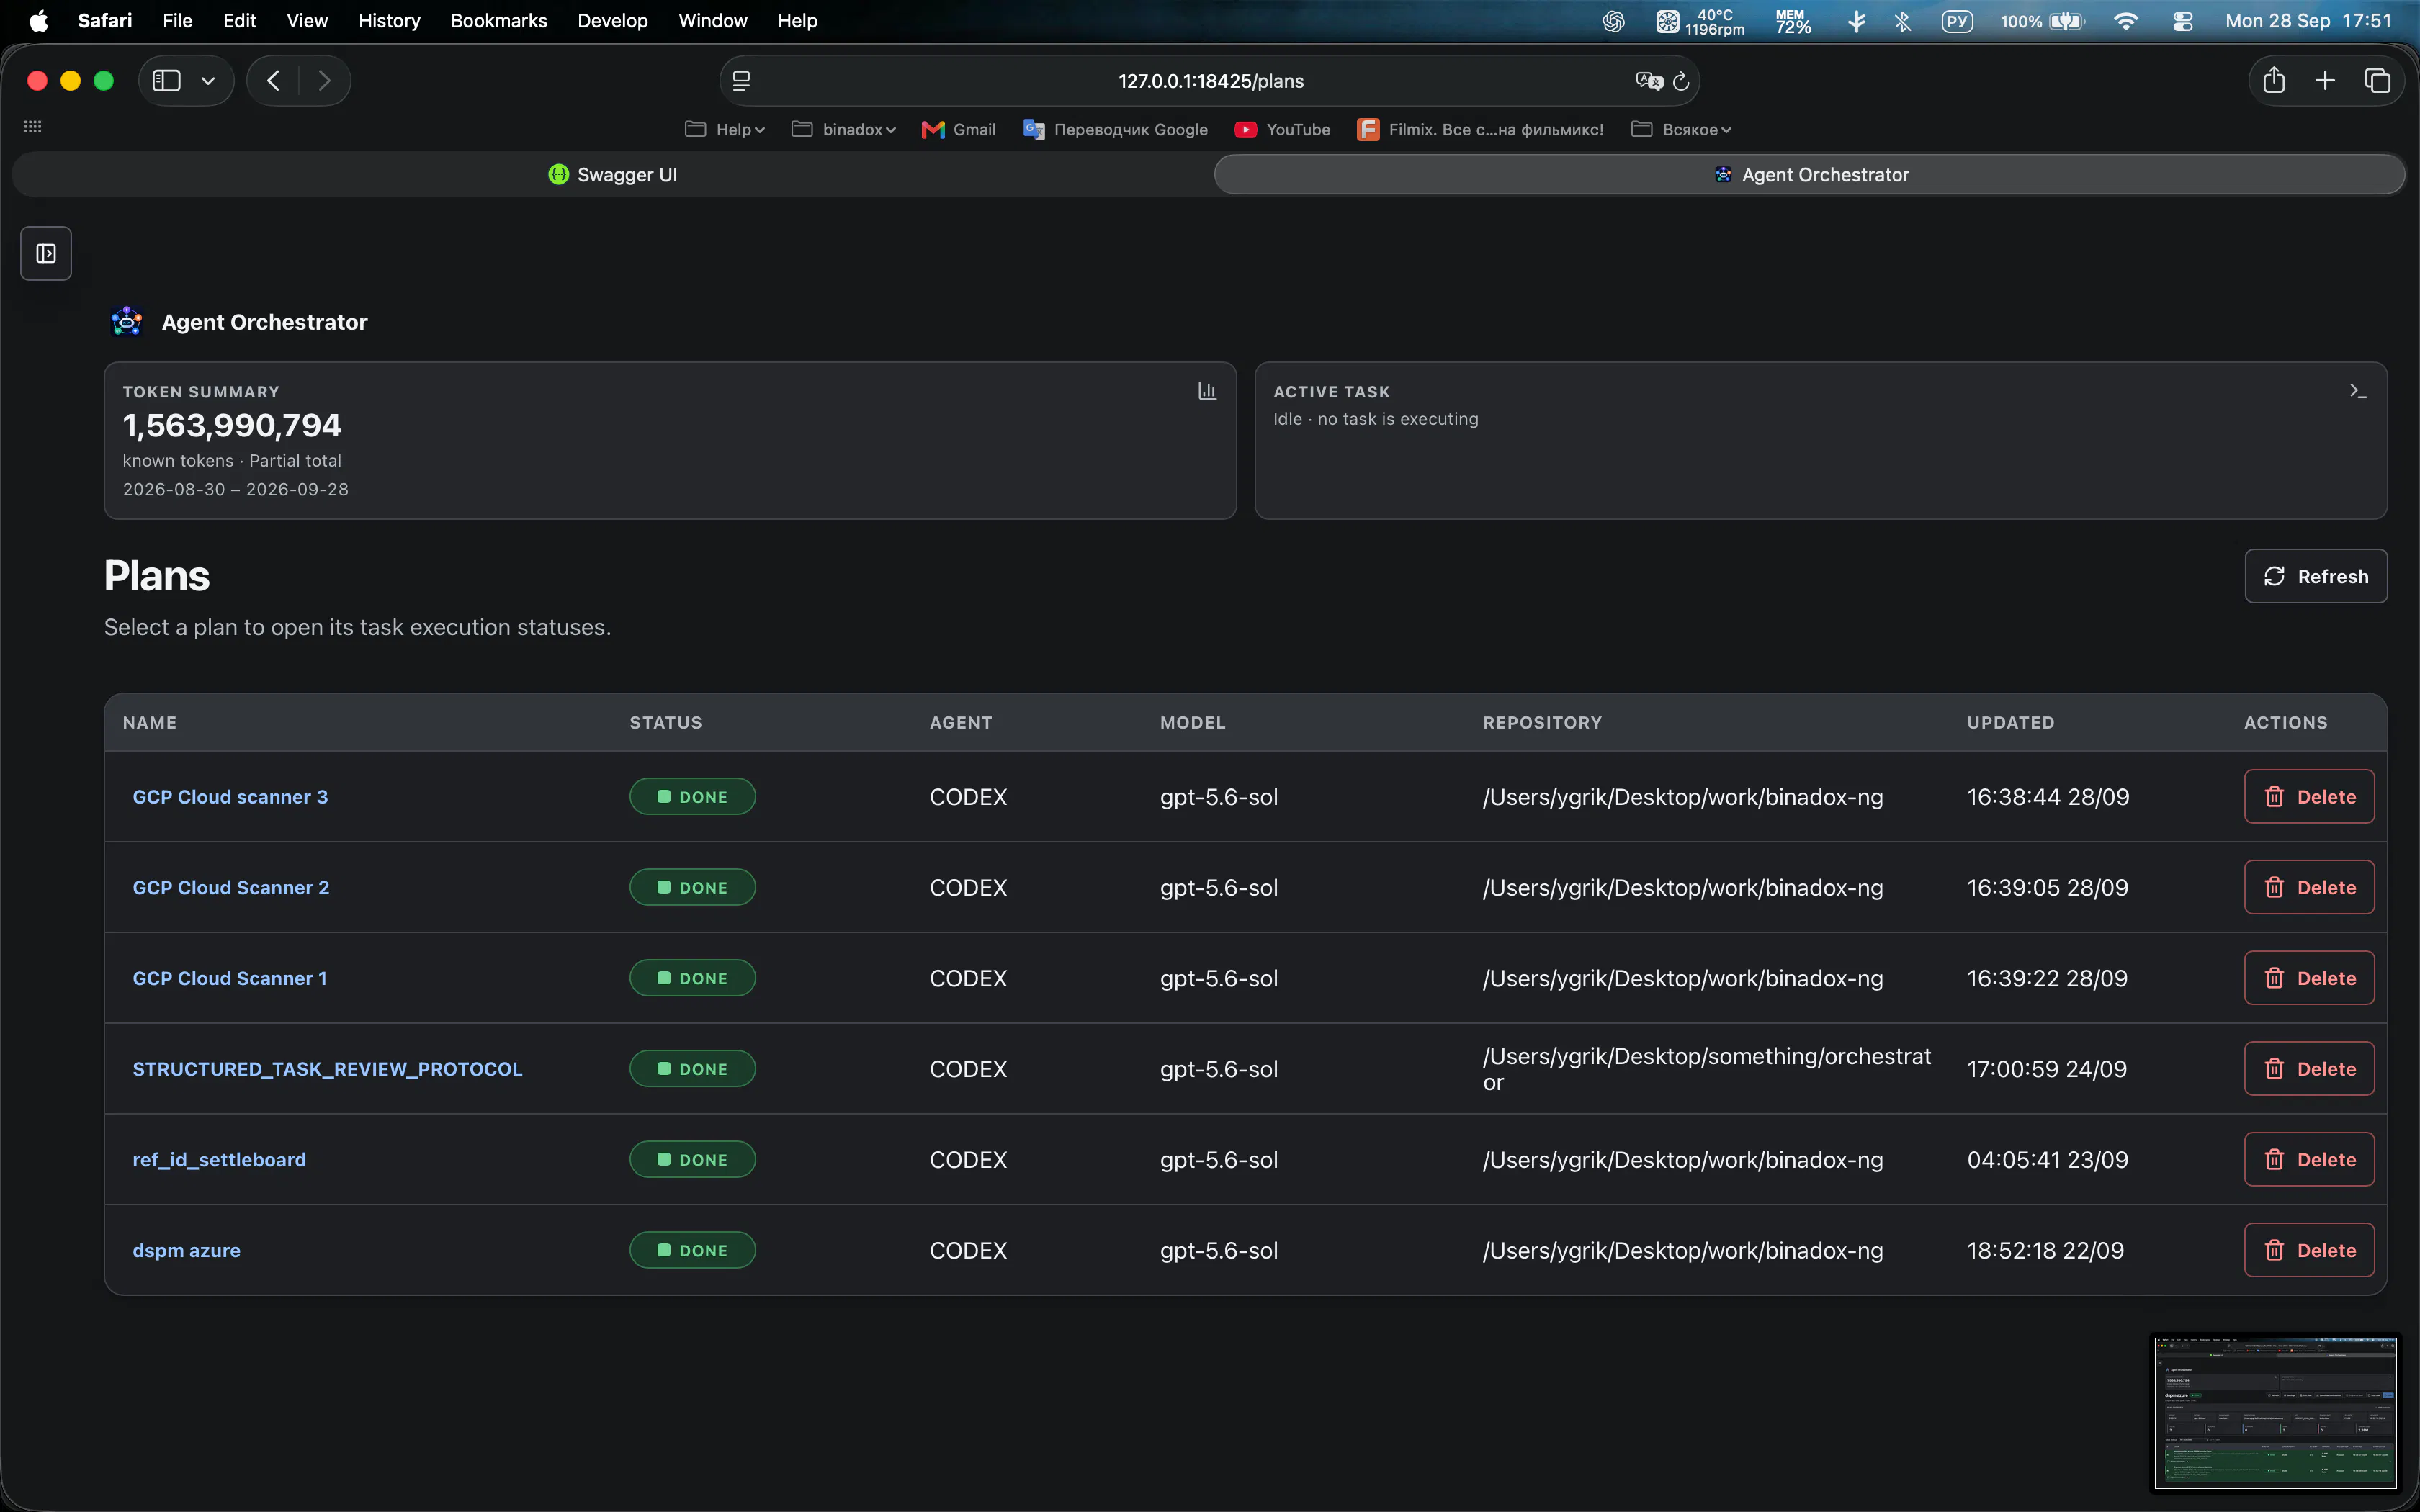The width and height of the screenshot is (2420, 1512).
Task: Select the Agent Orchestrator tab
Action: (x=1810, y=174)
